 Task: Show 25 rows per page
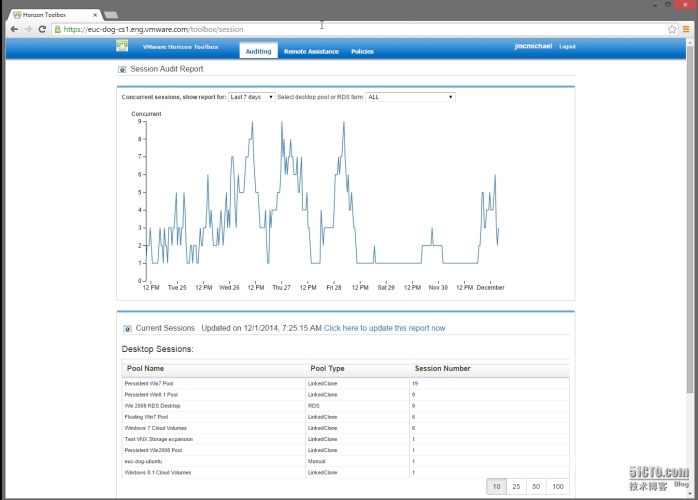coord(516,487)
